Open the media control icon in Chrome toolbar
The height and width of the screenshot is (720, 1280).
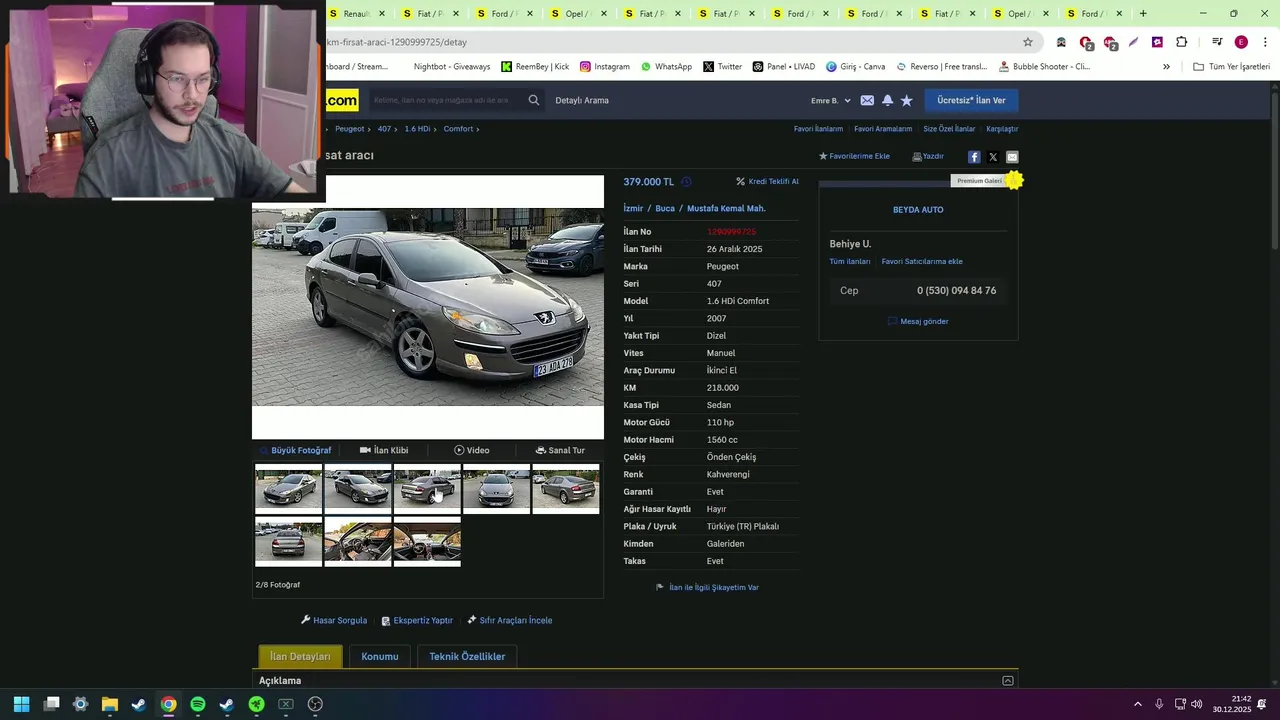1217,42
